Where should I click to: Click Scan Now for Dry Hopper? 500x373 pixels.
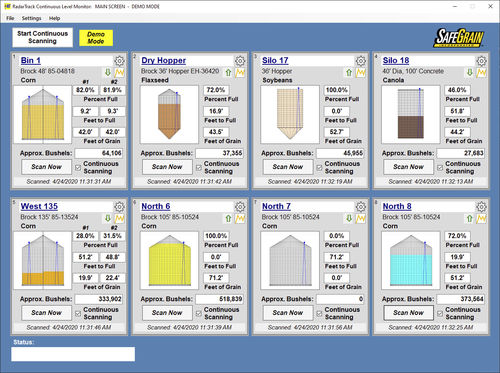click(x=167, y=167)
